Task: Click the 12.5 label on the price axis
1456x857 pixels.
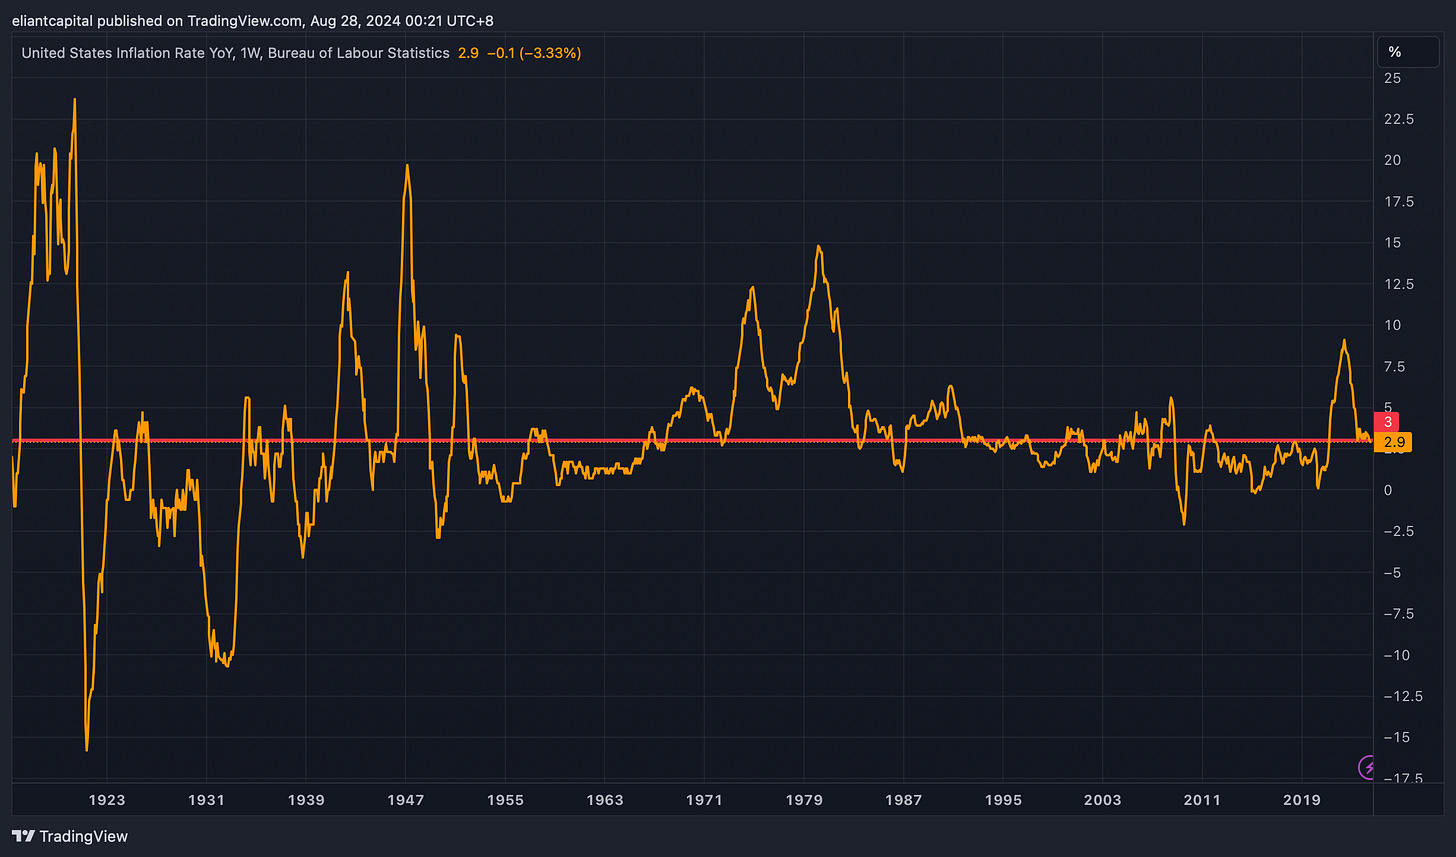Action: [x=1397, y=284]
